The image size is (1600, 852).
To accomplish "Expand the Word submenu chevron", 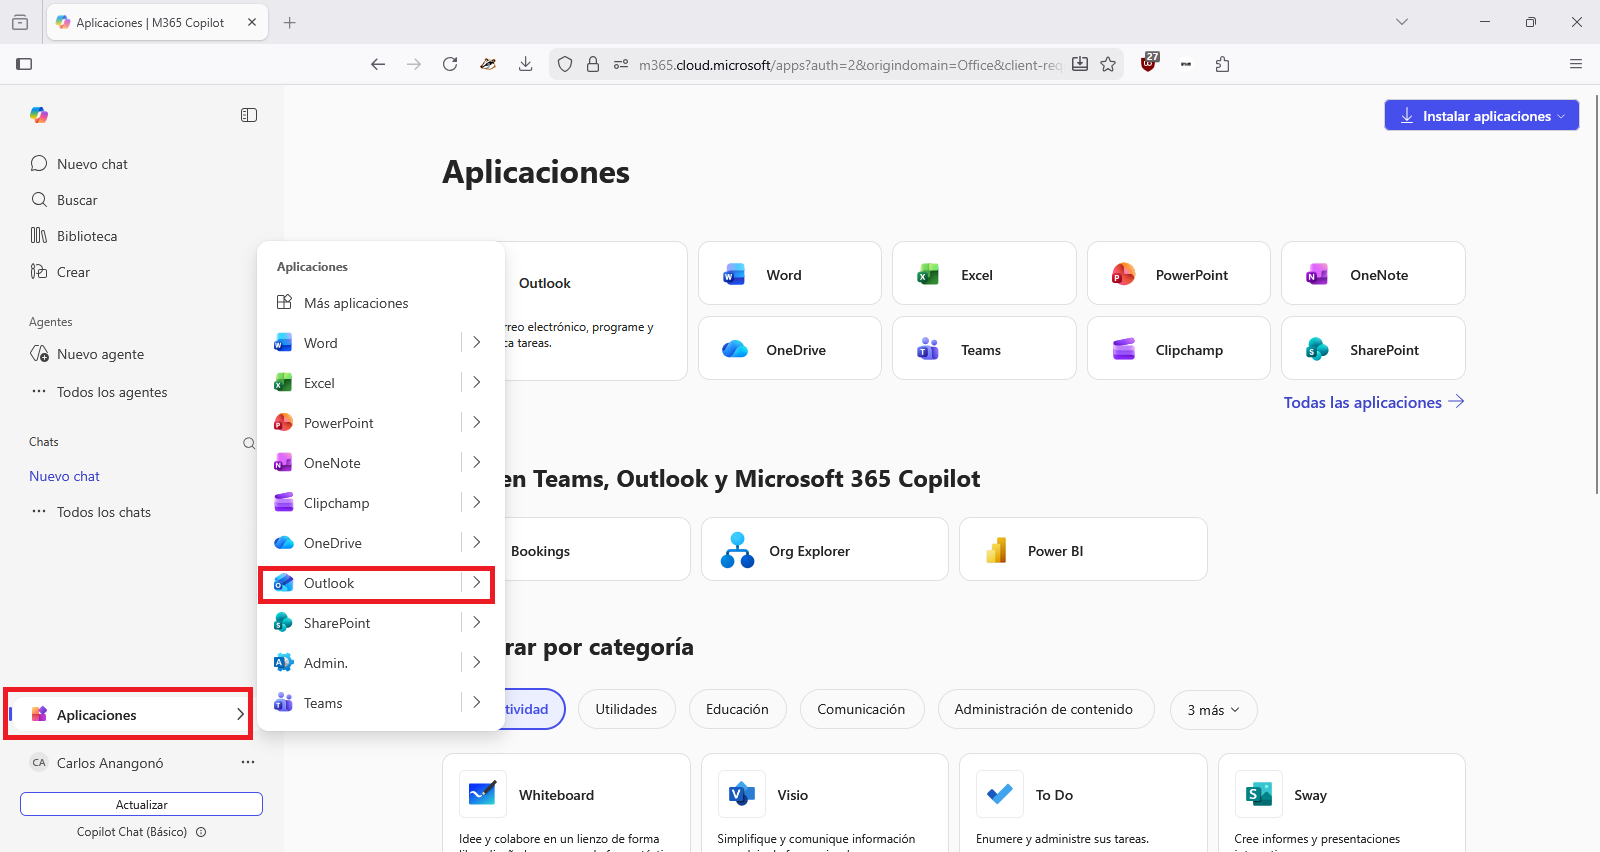I will tap(477, 342).
